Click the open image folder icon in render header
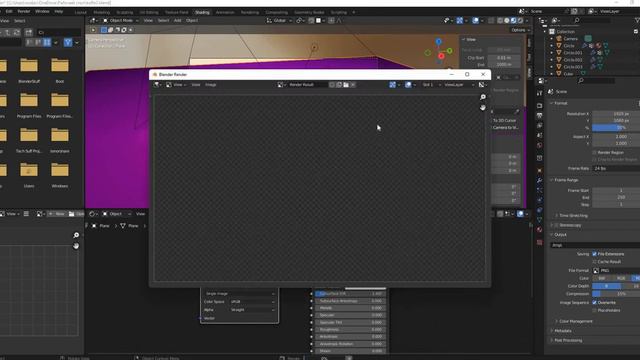This screenshot has width=640, height=360. pyautogui.click(x=346, y=85)
